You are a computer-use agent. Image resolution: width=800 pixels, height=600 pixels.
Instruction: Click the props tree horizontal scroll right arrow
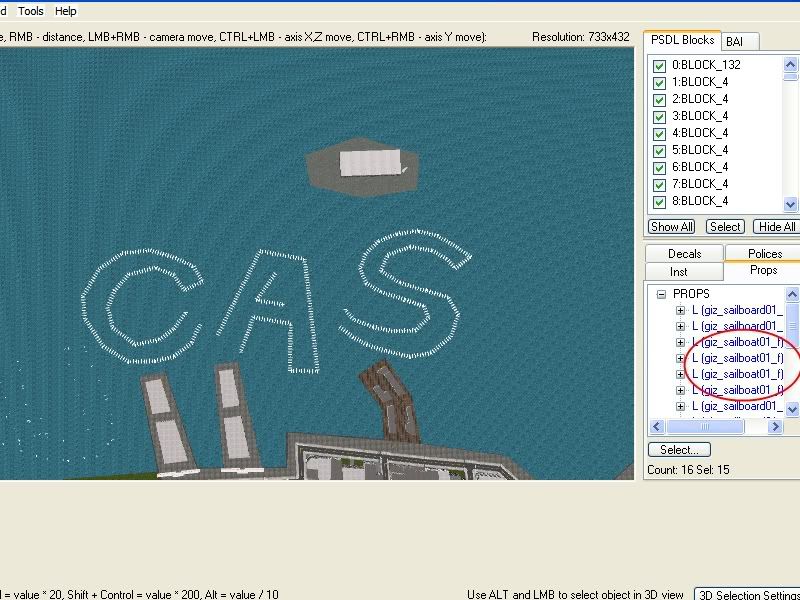tap(776, 427)
